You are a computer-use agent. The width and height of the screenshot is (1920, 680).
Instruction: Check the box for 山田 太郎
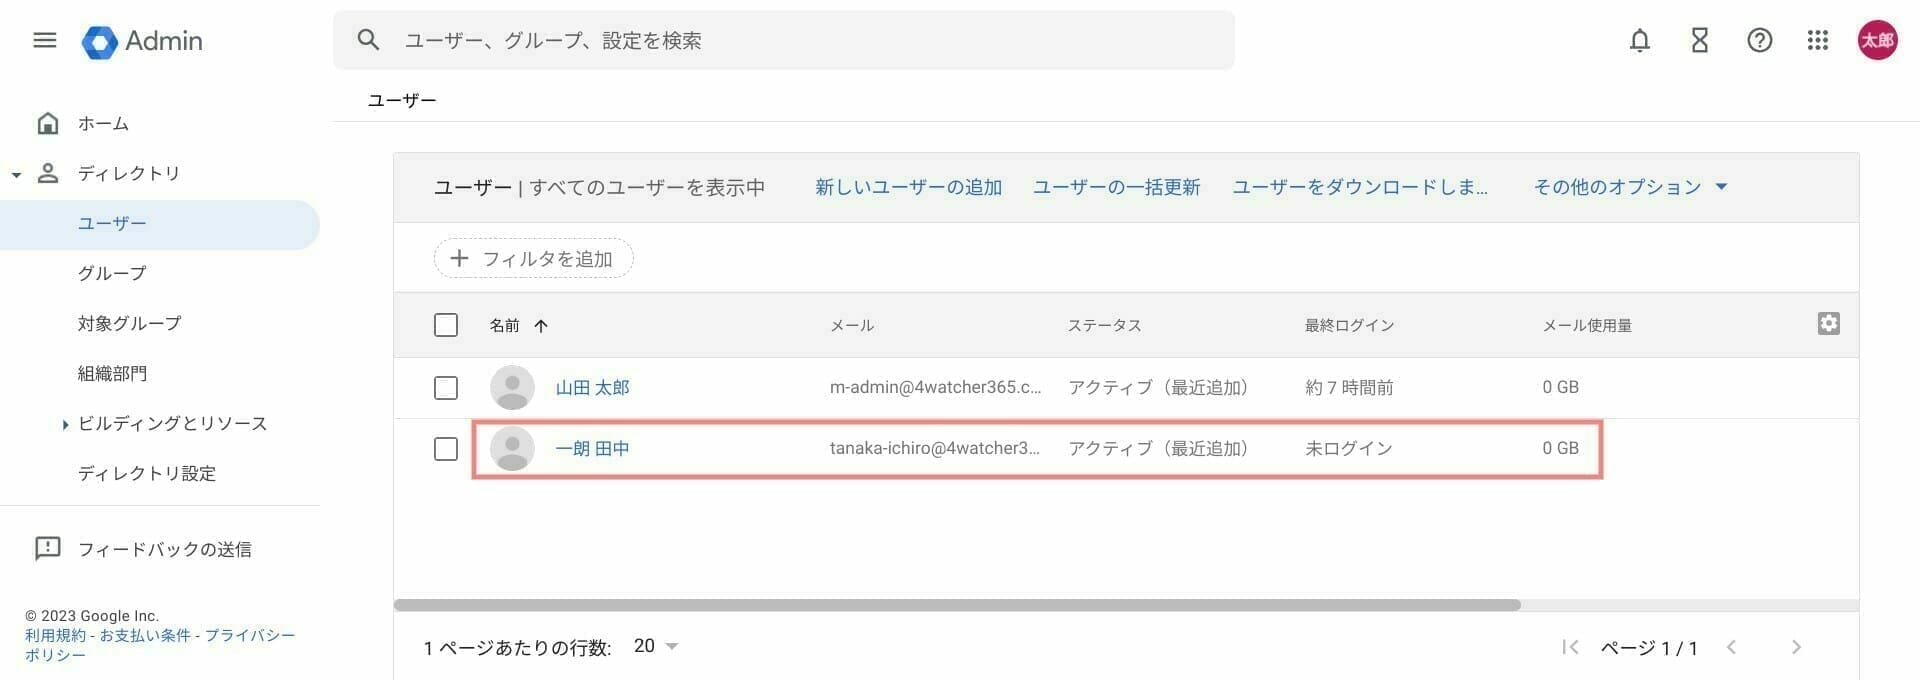coord(446,387)
